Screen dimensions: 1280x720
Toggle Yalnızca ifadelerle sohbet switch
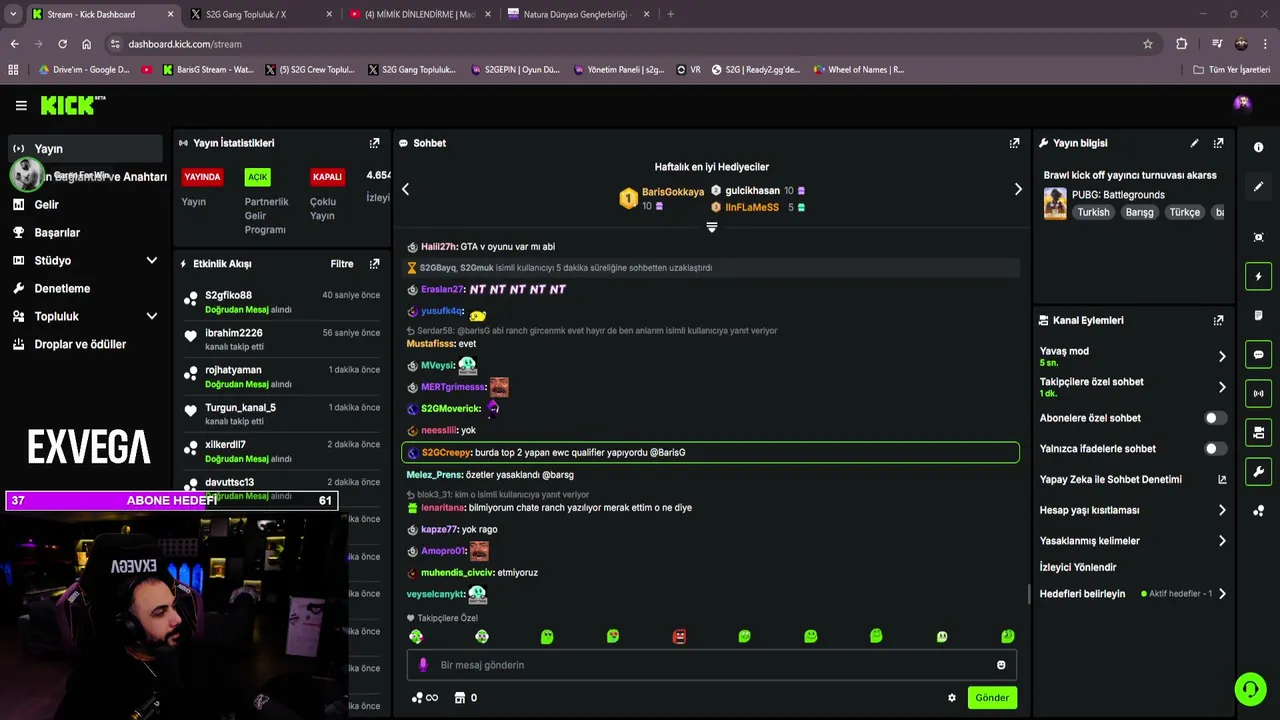click(x=1215, y=449)
